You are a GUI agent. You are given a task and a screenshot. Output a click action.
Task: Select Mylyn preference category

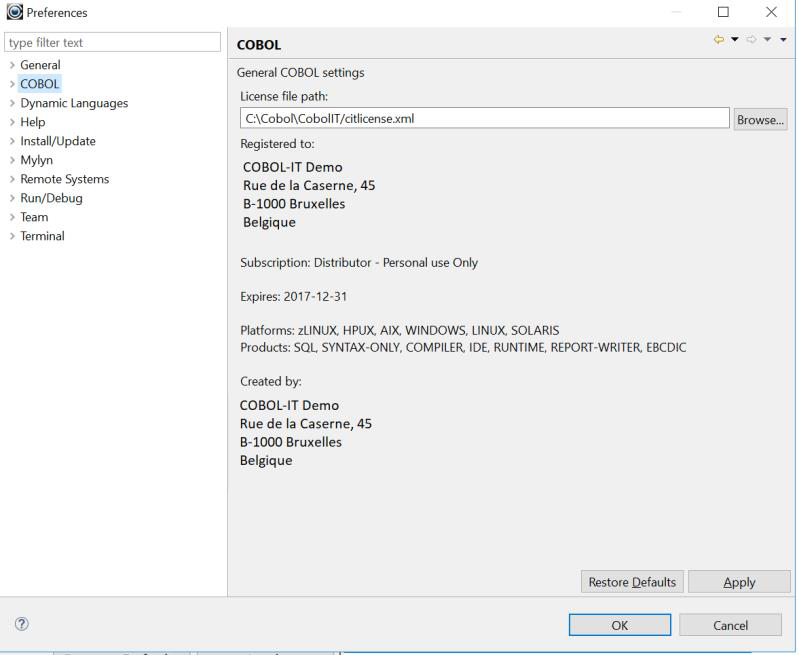pos(36,160)
